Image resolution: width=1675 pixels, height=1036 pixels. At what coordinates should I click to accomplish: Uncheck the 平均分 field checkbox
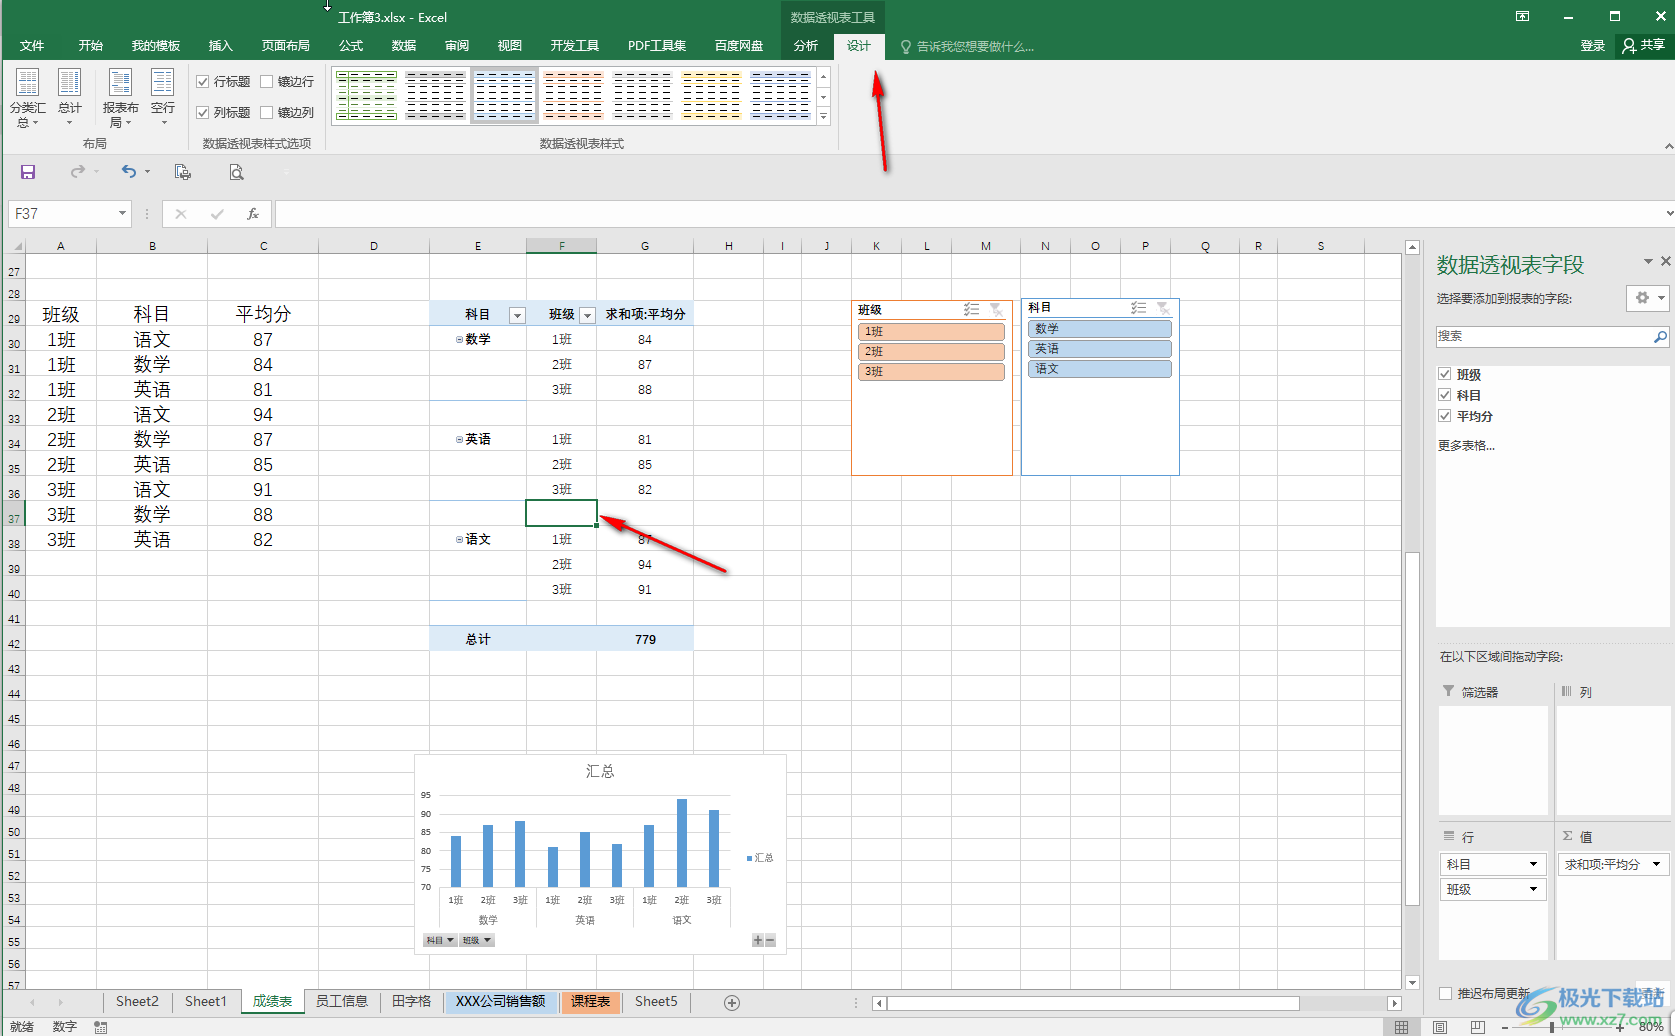point(1445,416)
